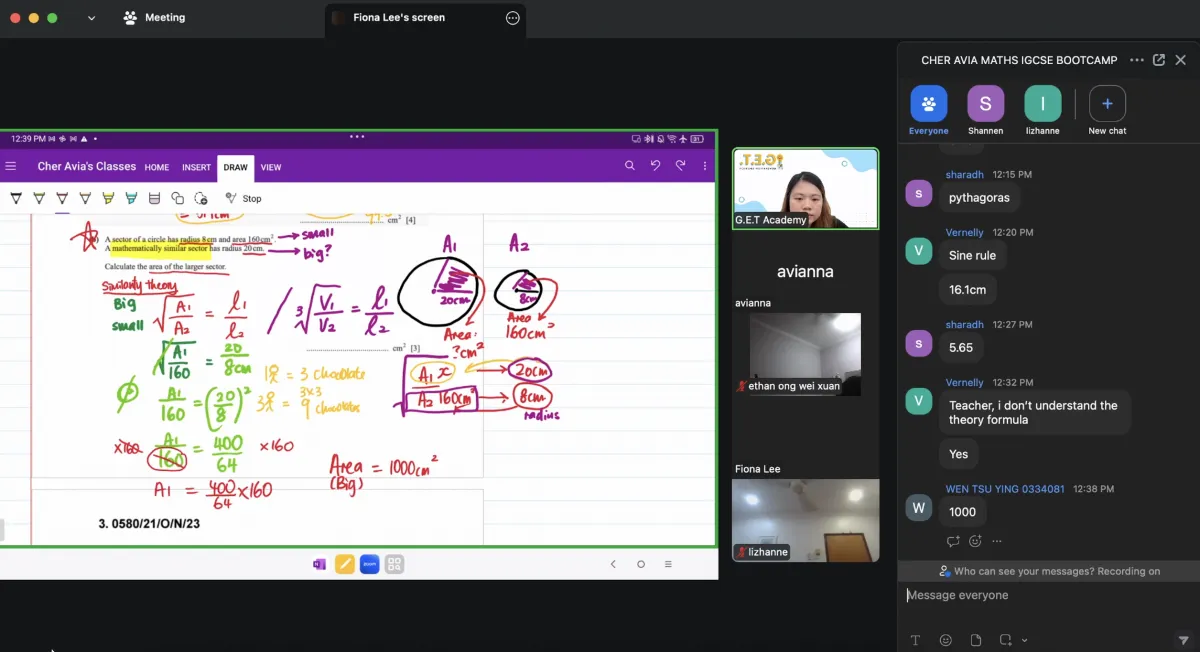This screenshot has width=1200, height=652.
Task: Click the 16.1cm chat message
Action: [x=967, y=290]
